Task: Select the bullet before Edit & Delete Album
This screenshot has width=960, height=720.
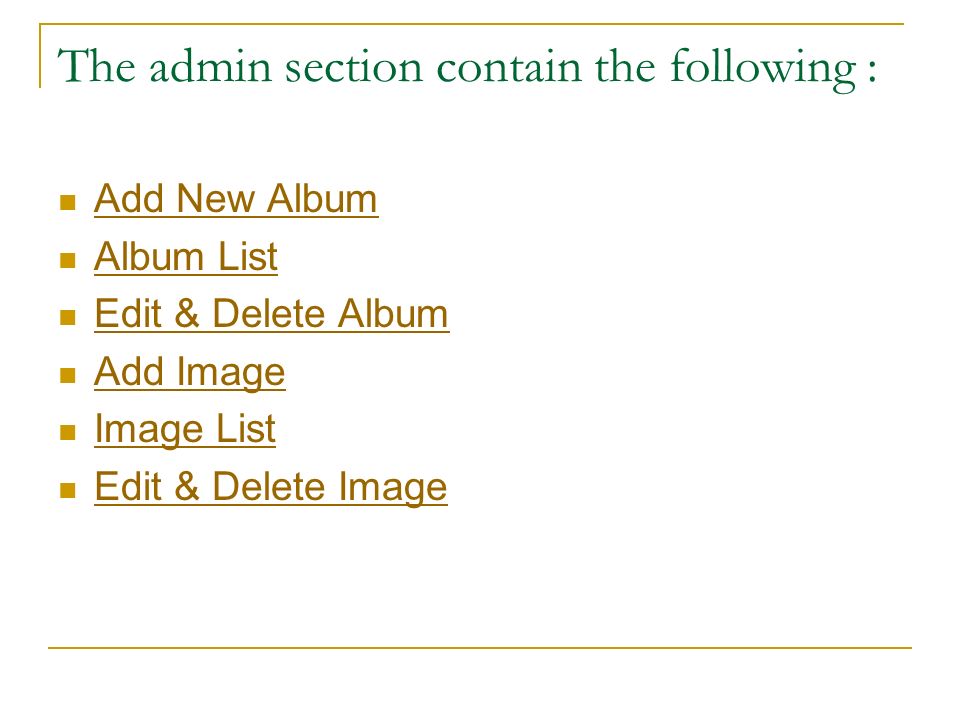Action: pyautogui.click(x=67, y=317)
